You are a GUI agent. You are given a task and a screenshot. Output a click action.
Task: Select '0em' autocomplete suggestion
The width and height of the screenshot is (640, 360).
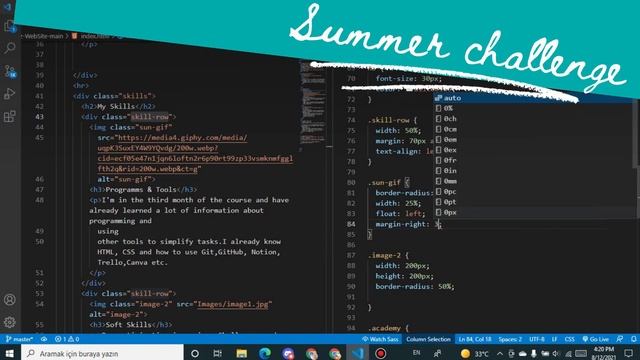click(536, 140)
